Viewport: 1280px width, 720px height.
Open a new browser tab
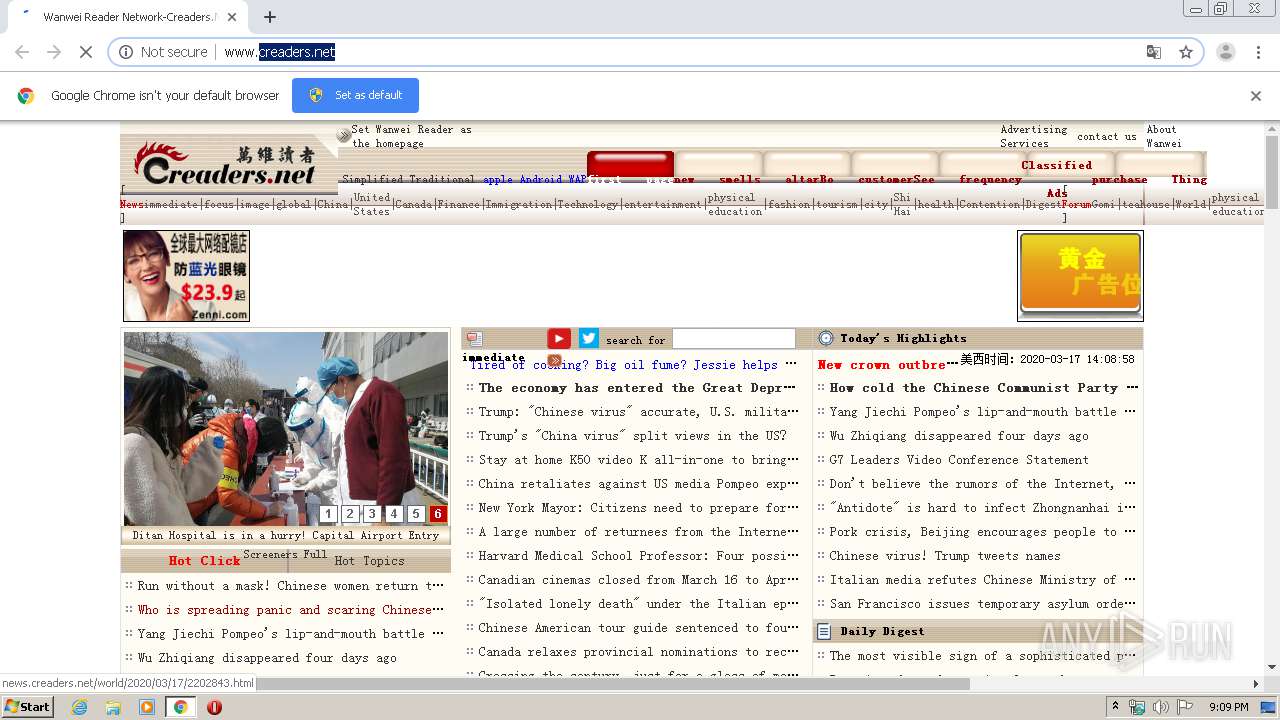pos(270,17)
